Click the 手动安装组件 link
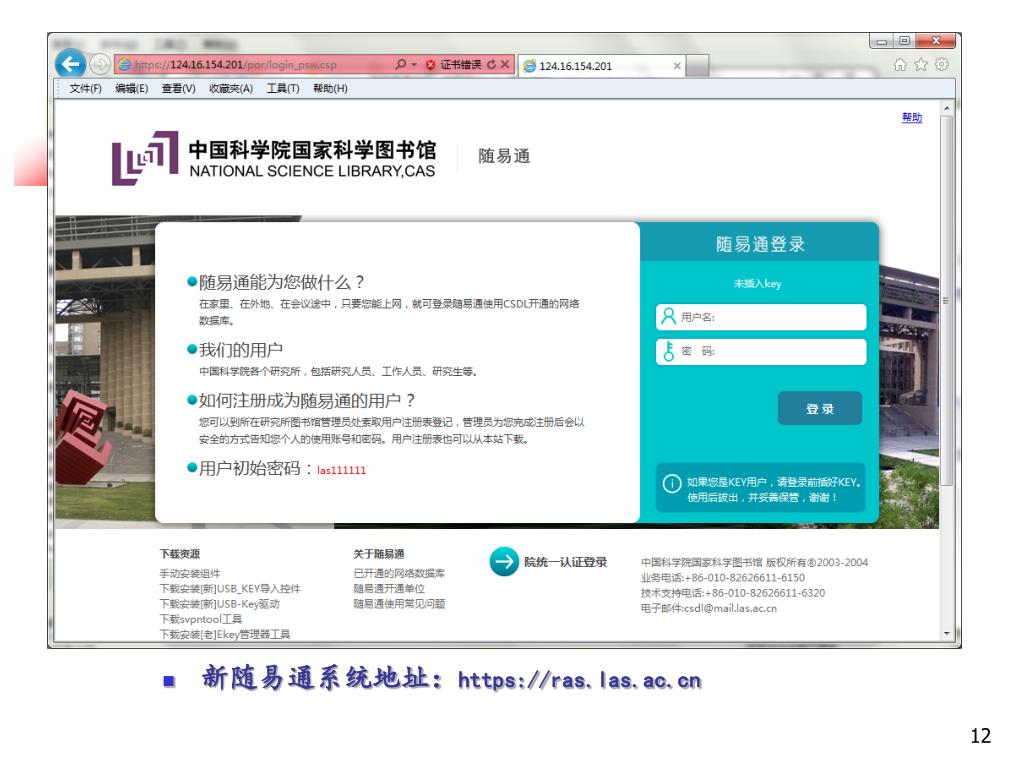 [x=190, y=573]
